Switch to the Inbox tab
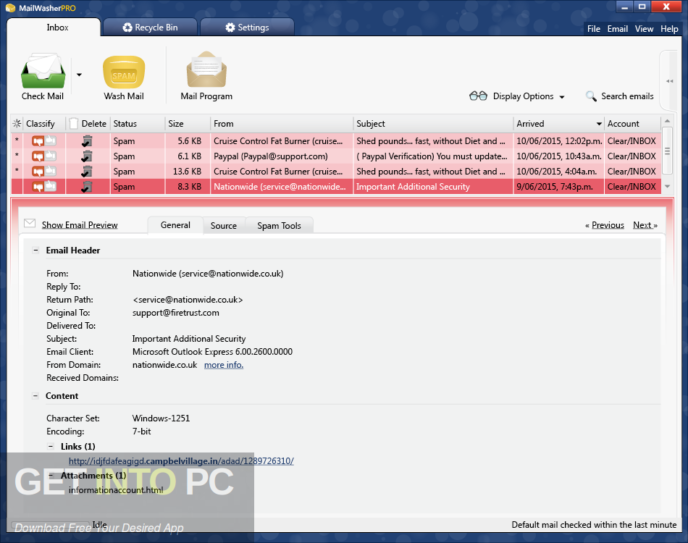Viewport: 688px width, 543px height. [54, 27]
